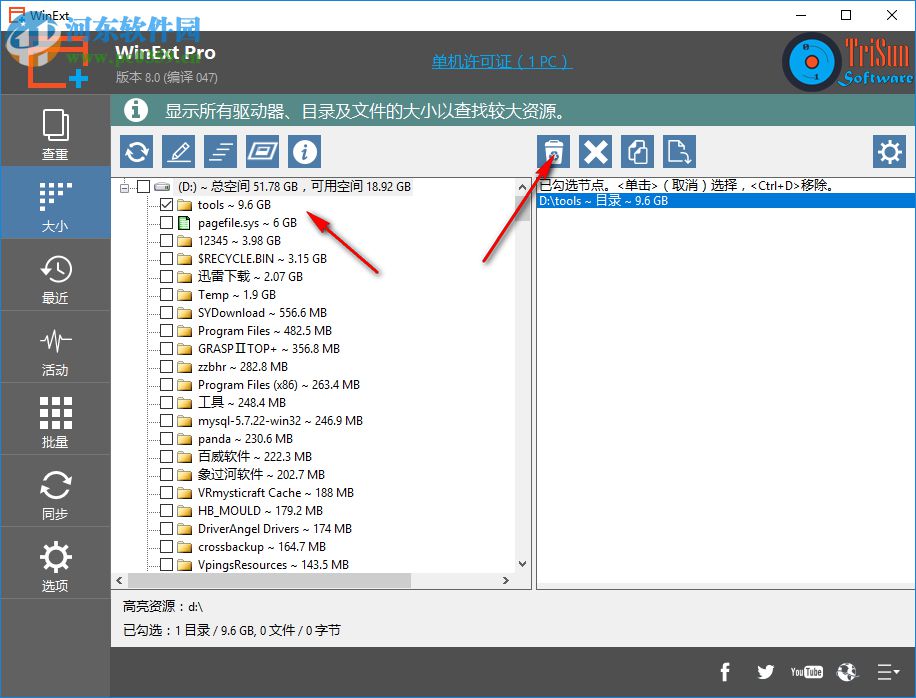This screenshot has width=916, height=698.
Task: Click the export file icon on right toolbar
Action: point(679,151)
